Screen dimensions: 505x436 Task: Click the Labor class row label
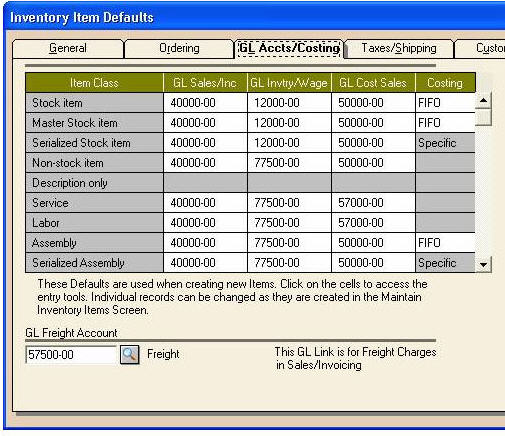point(94,223)
